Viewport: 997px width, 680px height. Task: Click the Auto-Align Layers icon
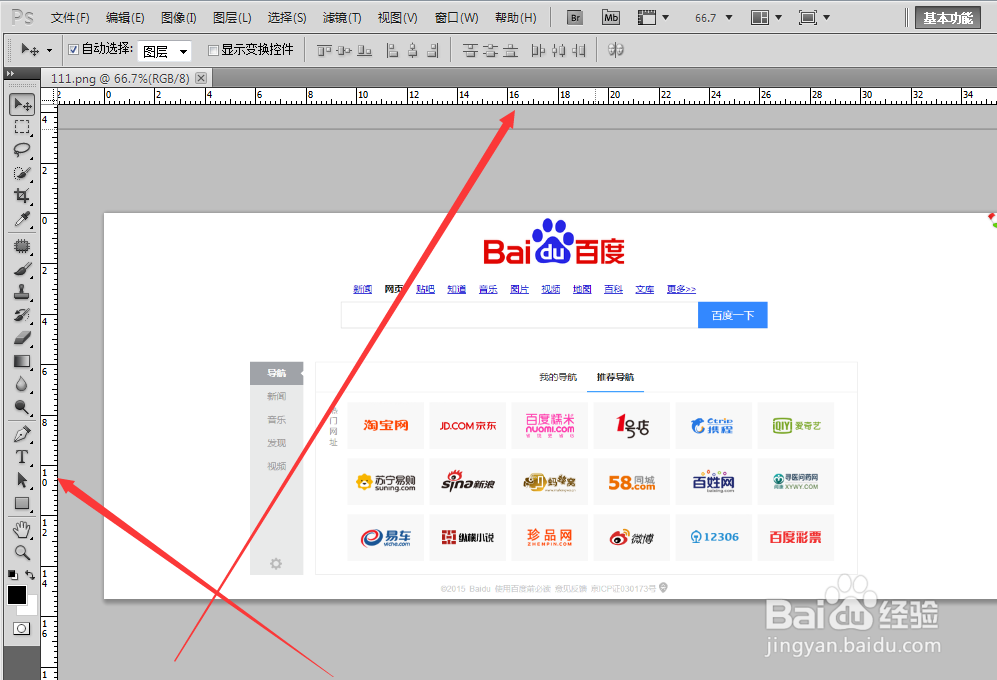[615, 50]
